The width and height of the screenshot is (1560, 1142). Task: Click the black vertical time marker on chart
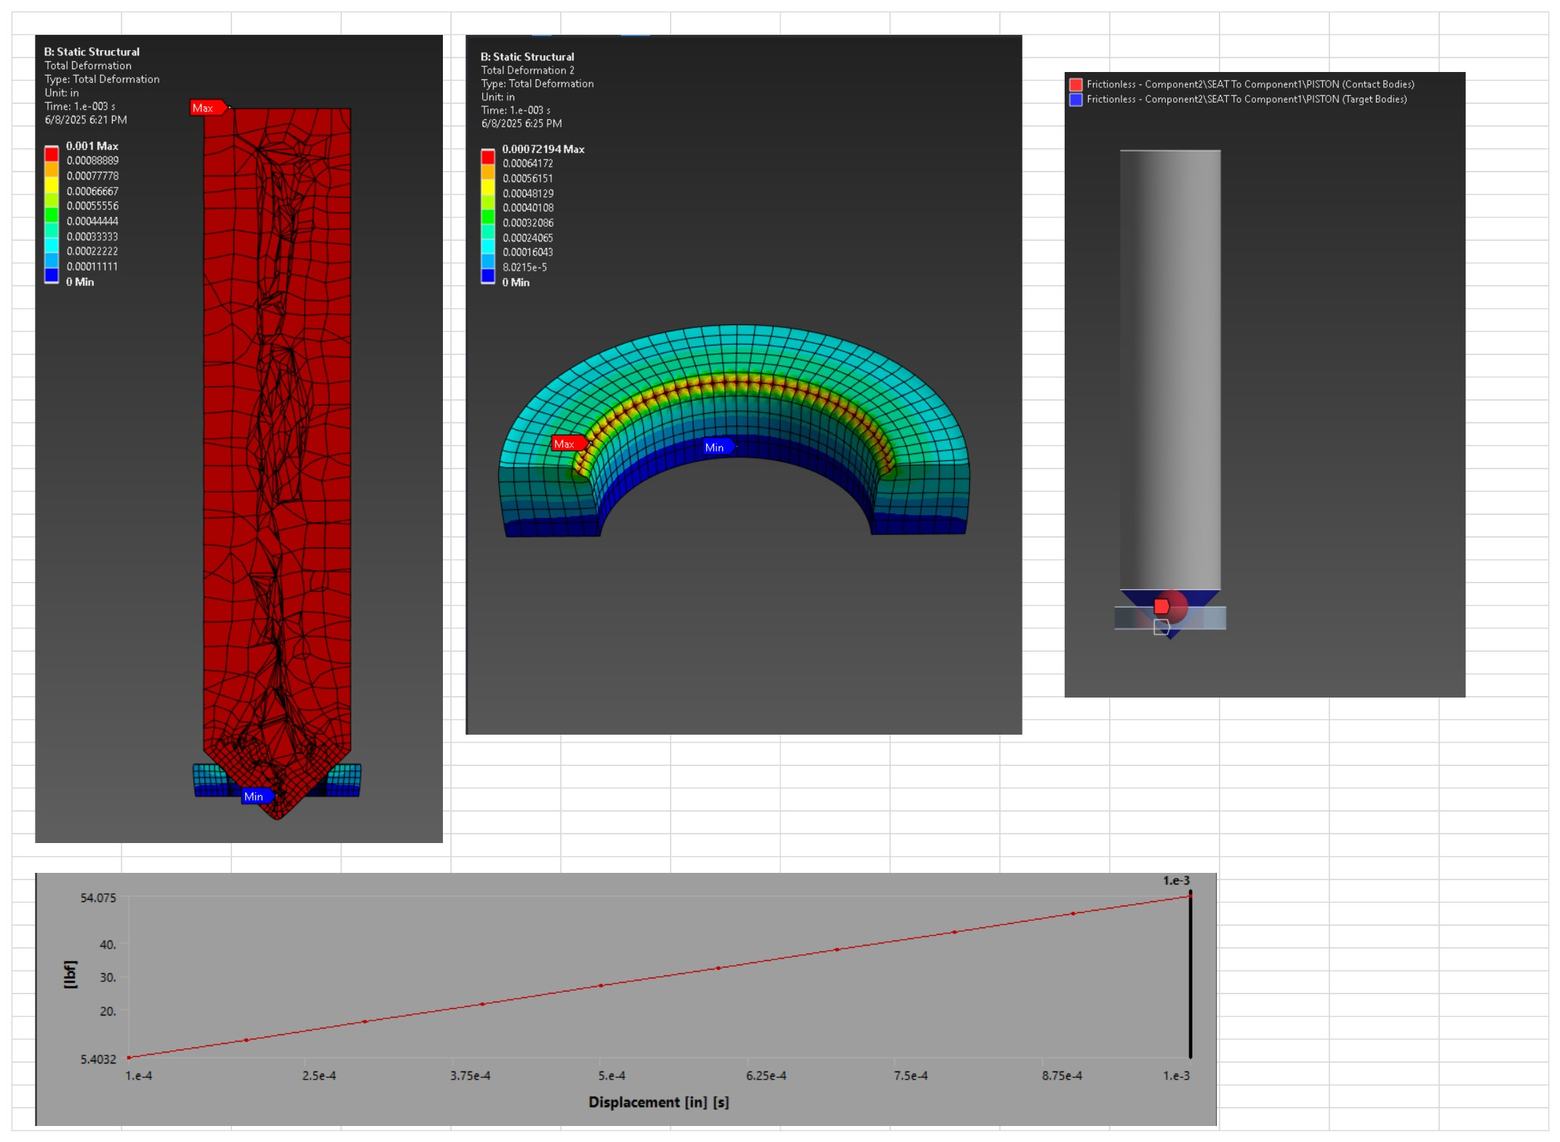(x=1190, y=975)
